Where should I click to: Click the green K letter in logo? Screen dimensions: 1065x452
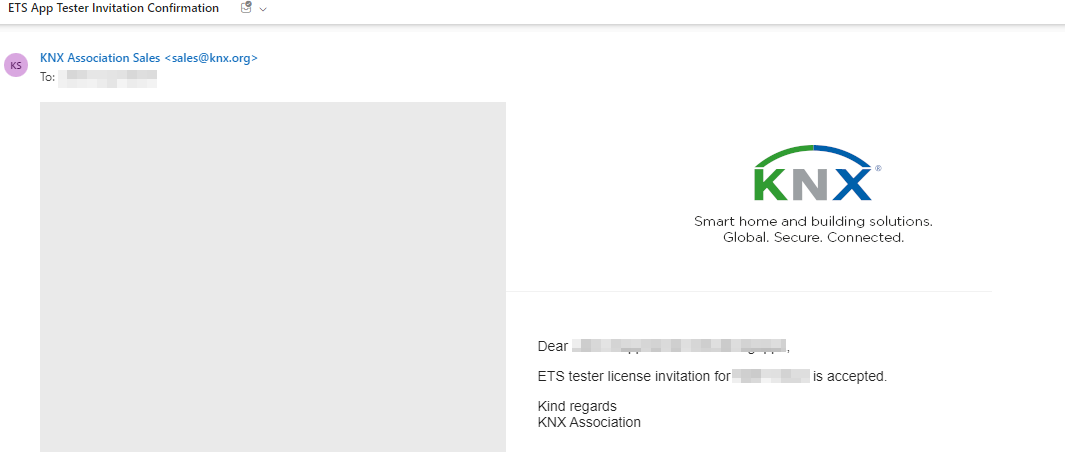pyautogui.click(x=771, y=184)
